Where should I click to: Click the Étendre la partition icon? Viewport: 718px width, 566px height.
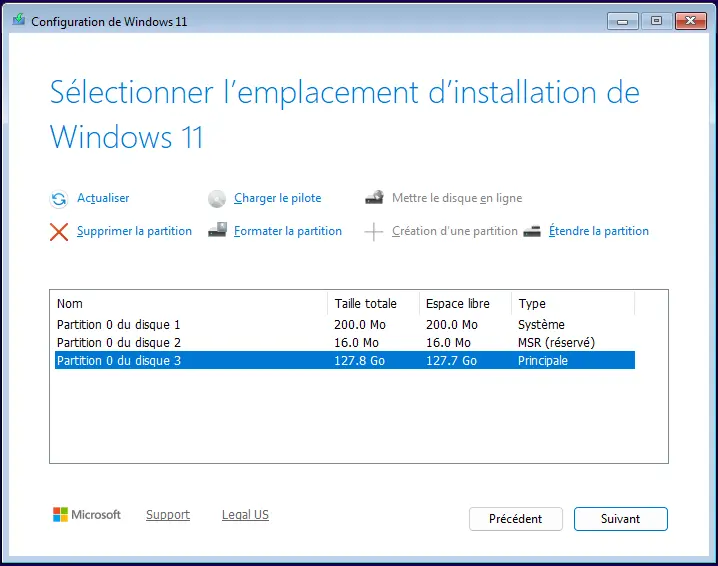pos(532,231)
